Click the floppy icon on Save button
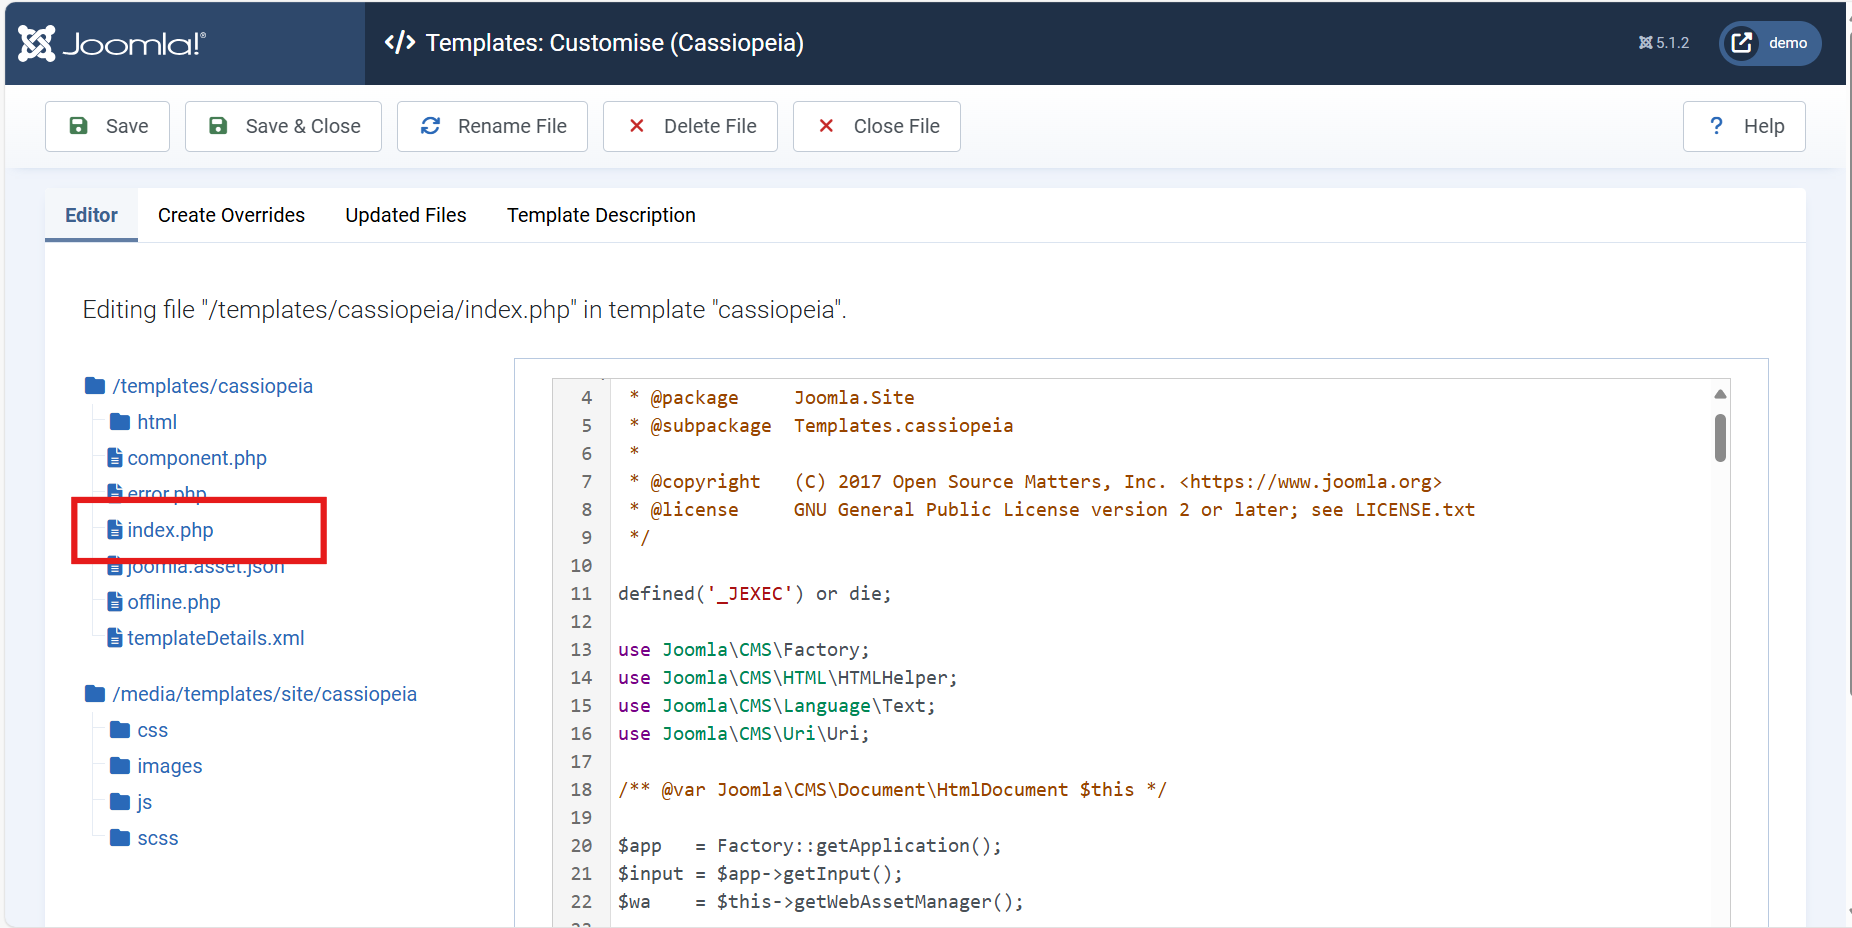The height and width of the screenshot is (928, 1852). [78, 126]
